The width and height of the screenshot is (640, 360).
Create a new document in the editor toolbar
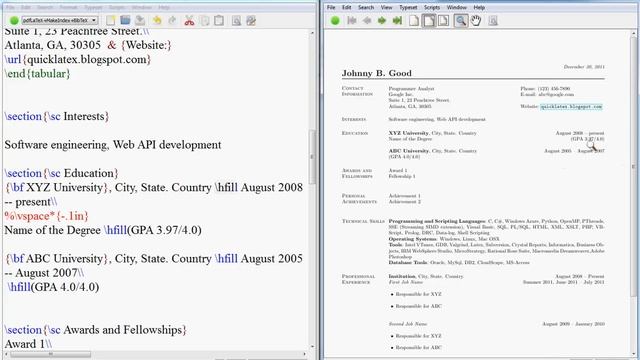tap(111, 20)
